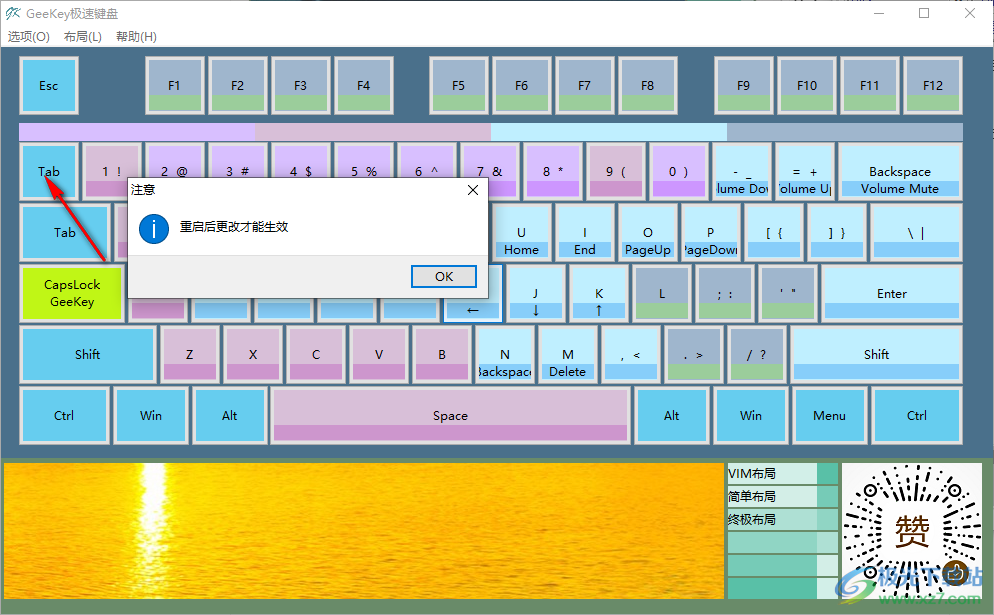Click the Esc key

(x=49, y=86)
